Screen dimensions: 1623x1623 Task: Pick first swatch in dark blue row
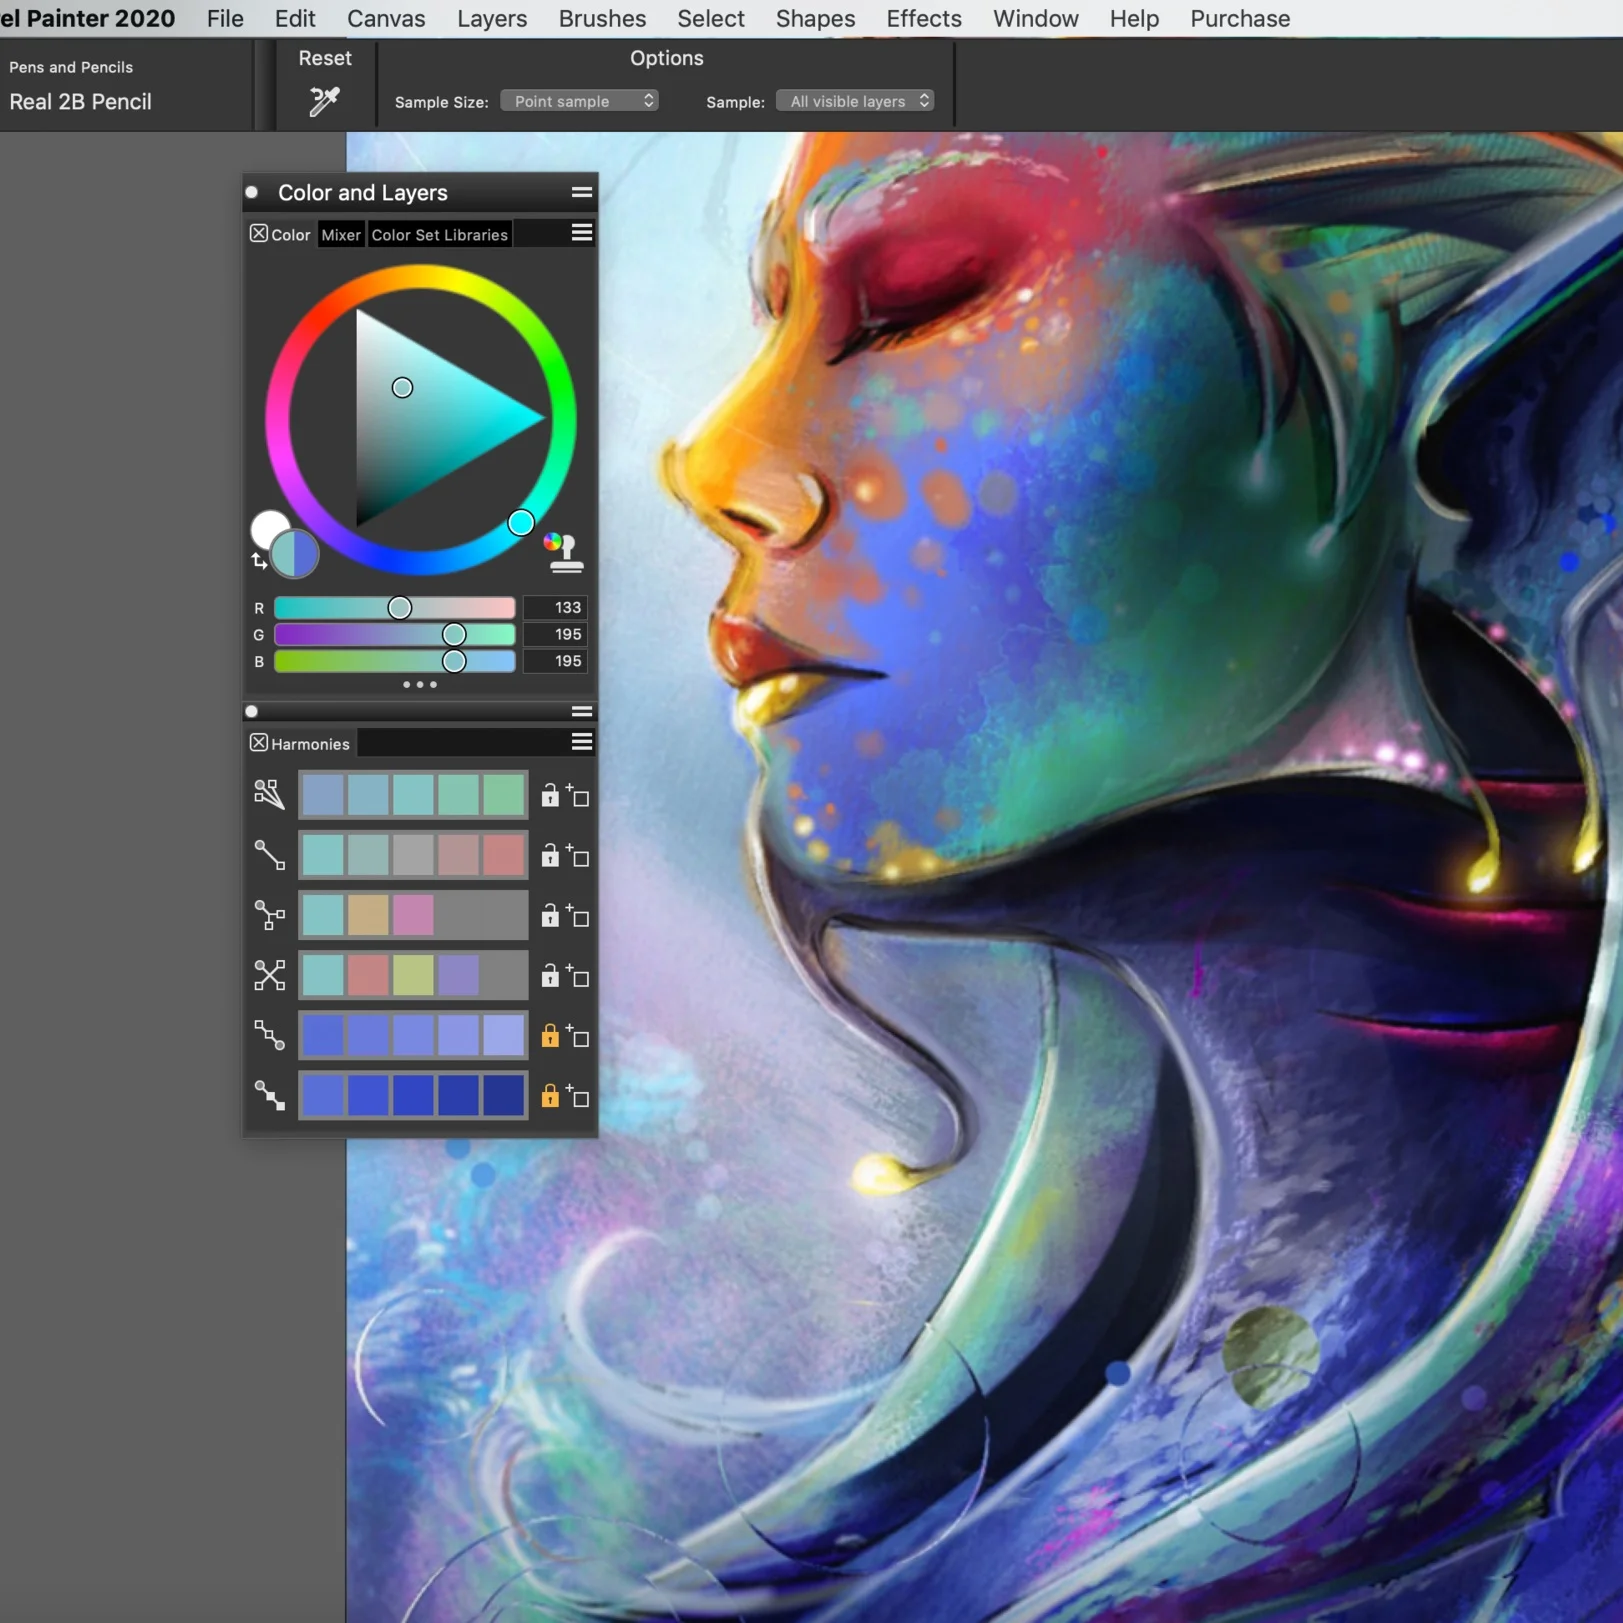[322, 1095]
